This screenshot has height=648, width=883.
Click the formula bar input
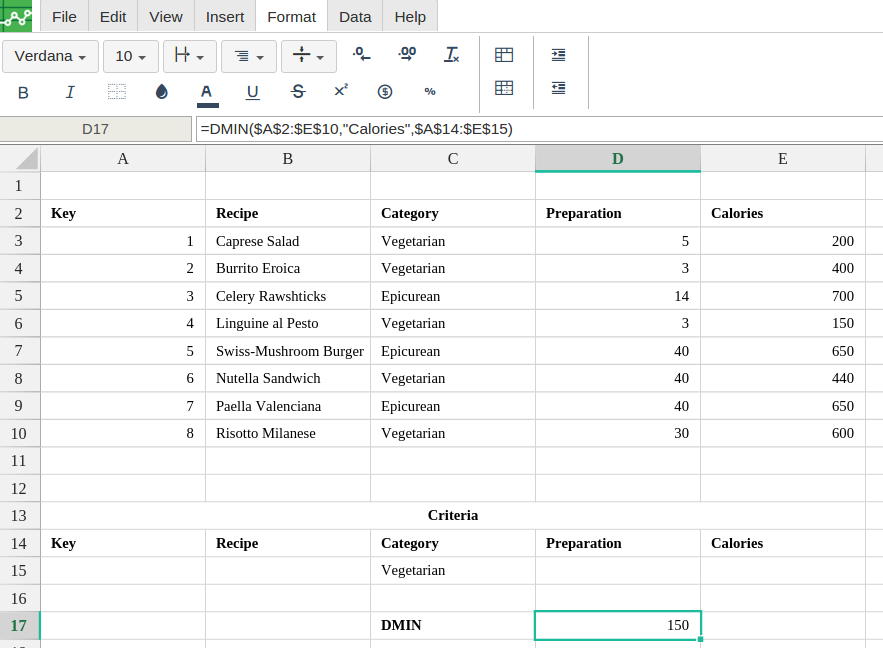point(538,129)
